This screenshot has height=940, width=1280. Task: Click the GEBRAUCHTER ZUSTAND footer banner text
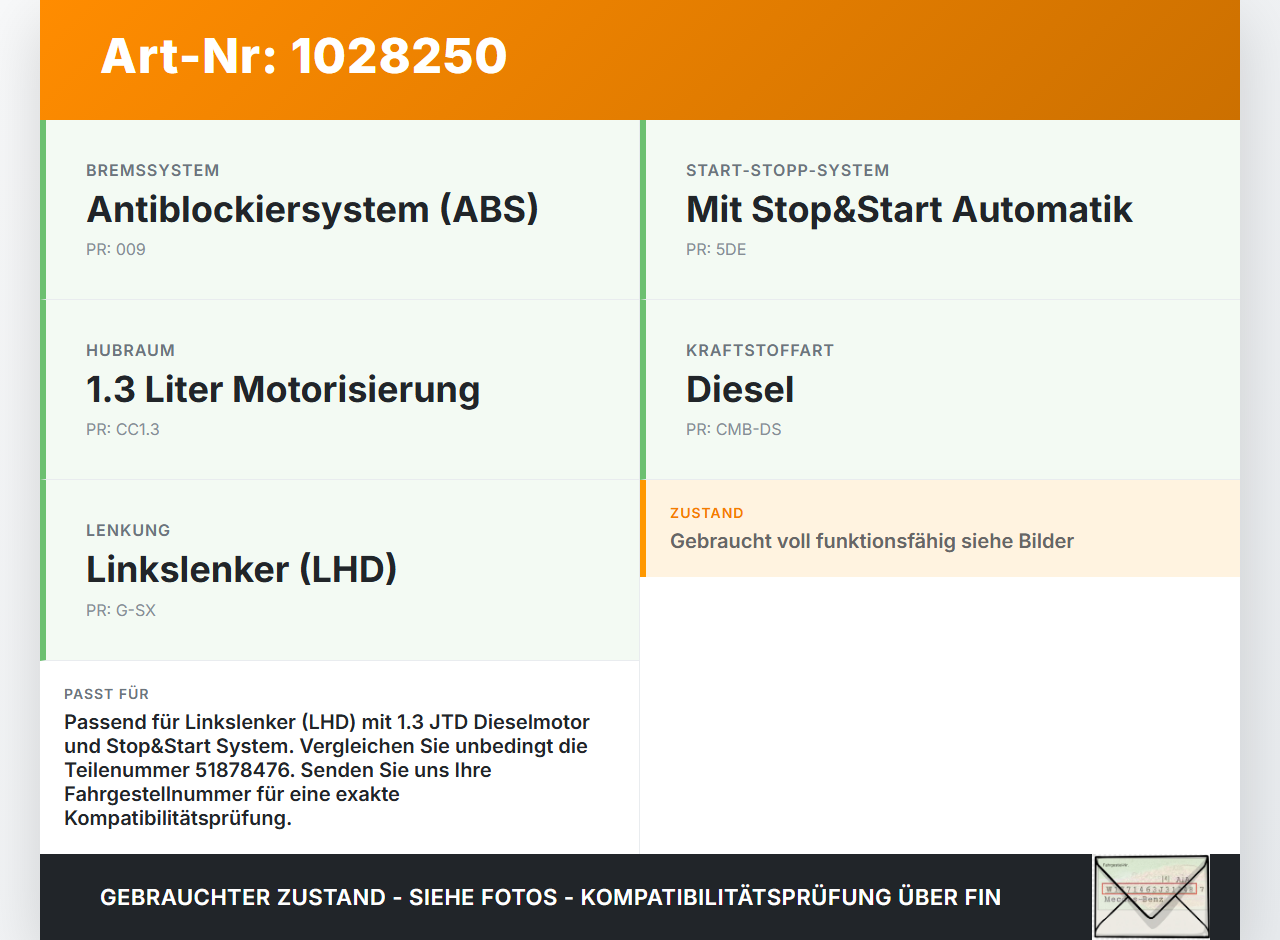point(550,897)
